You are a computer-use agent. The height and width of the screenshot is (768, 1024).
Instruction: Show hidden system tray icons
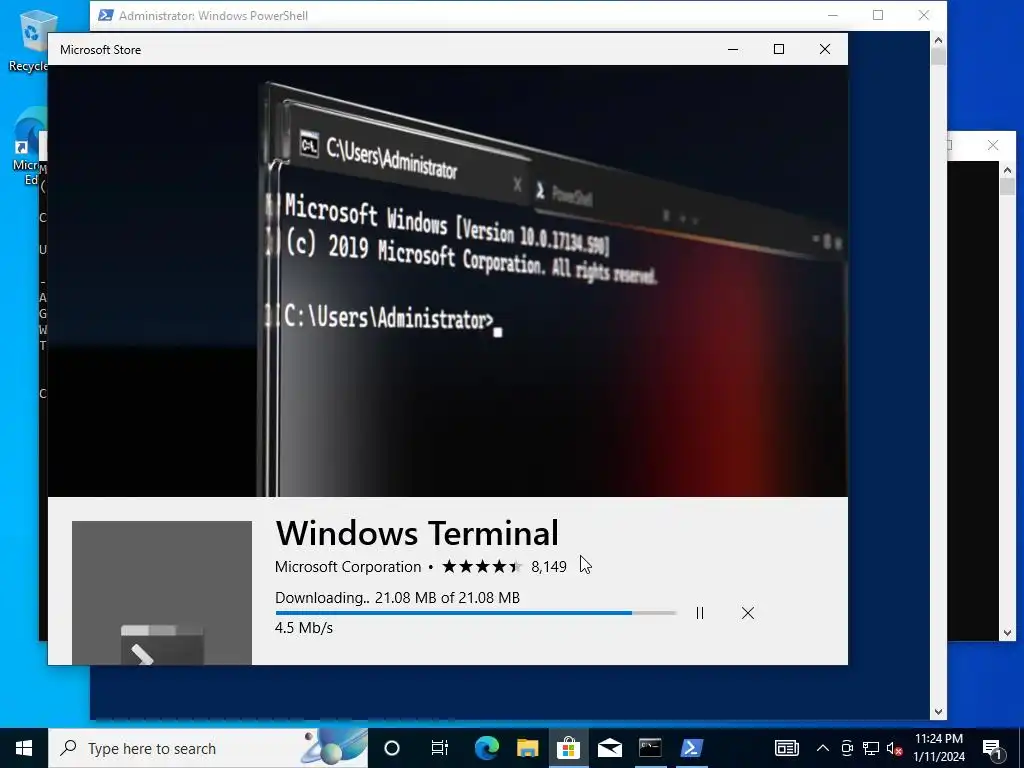pos(823,748)
